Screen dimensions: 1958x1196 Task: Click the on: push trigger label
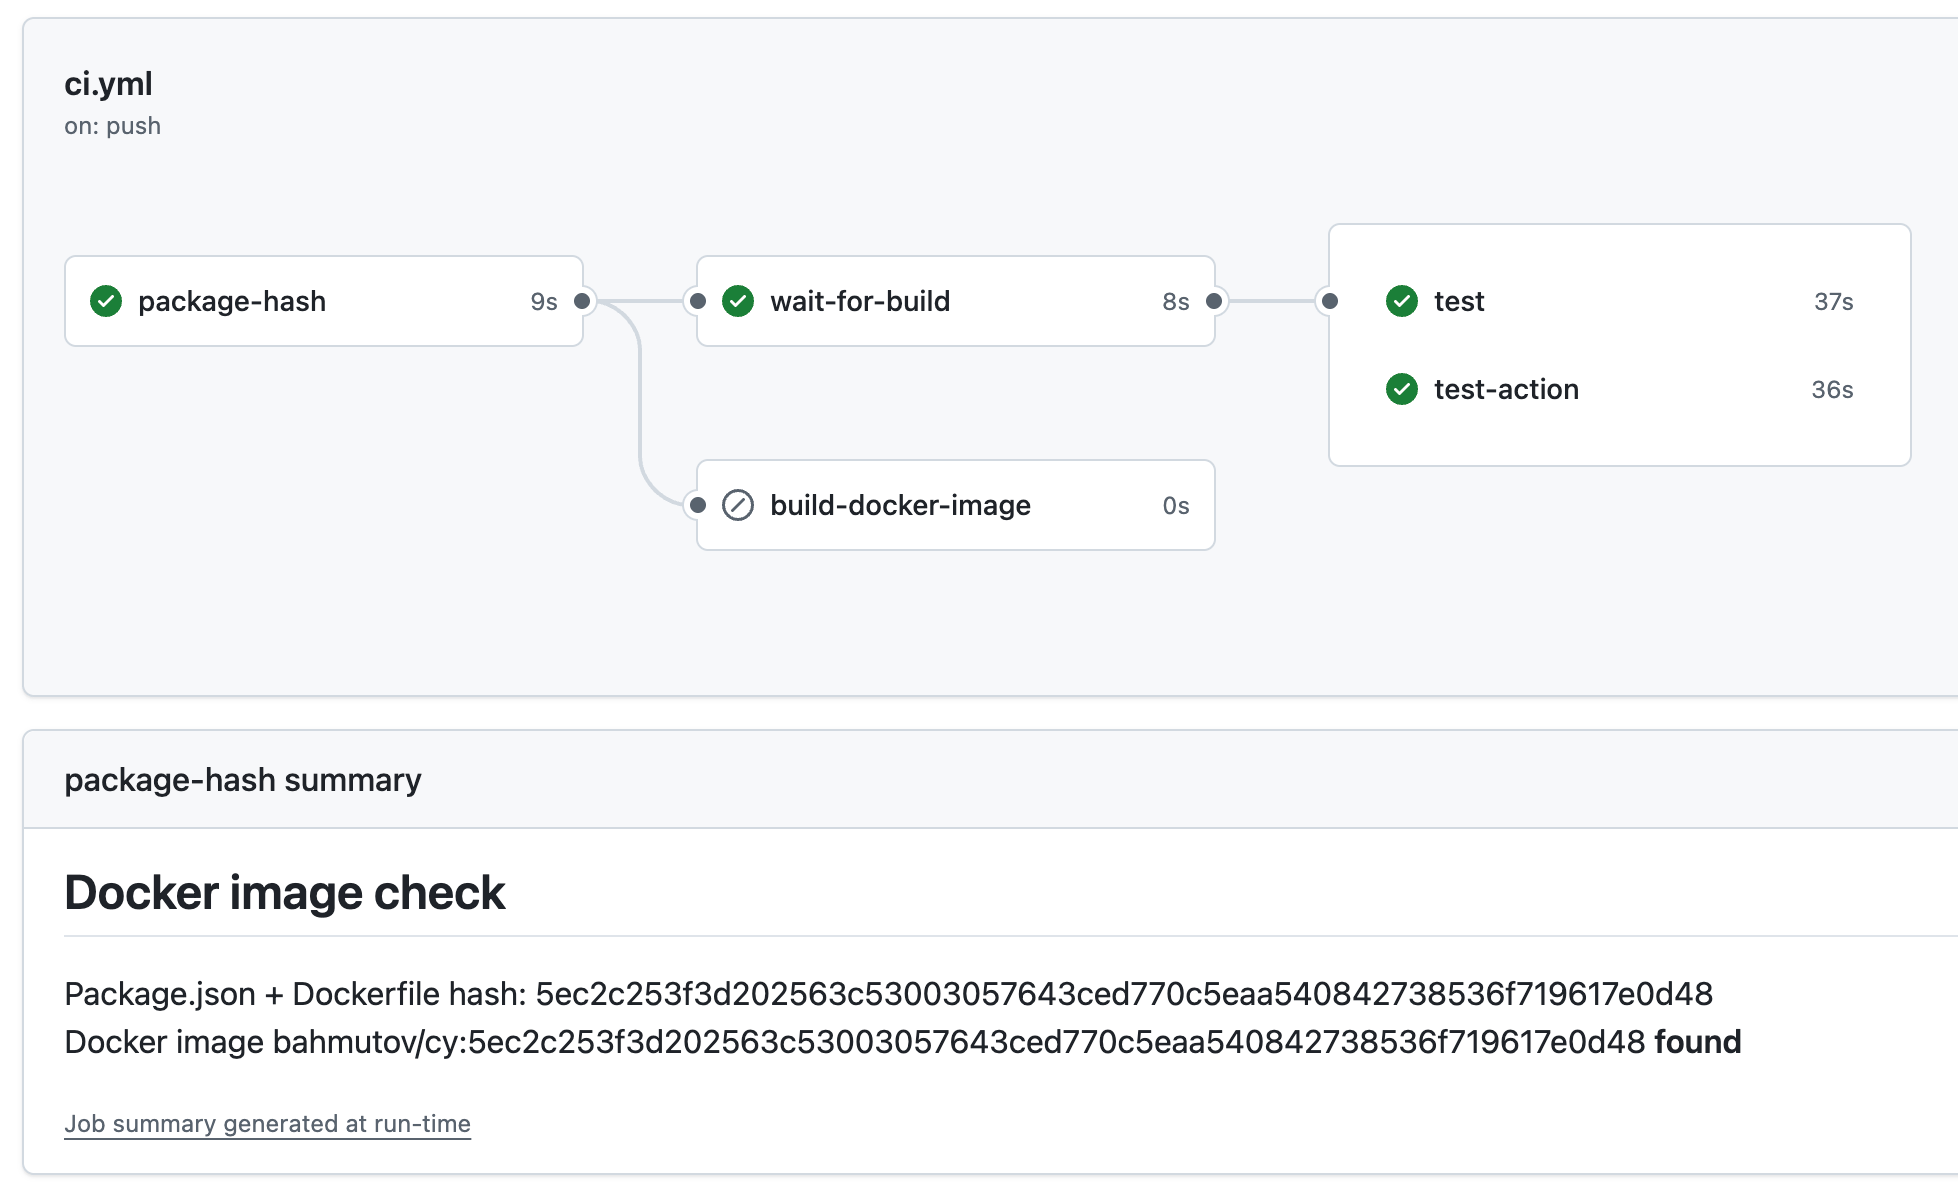pyautogui.click(x=112, y=125)
